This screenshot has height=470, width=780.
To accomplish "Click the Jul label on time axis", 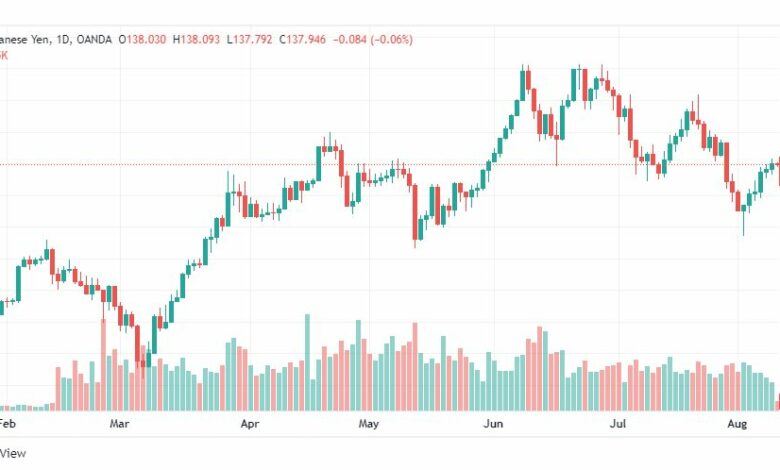I will pos(618,424).
